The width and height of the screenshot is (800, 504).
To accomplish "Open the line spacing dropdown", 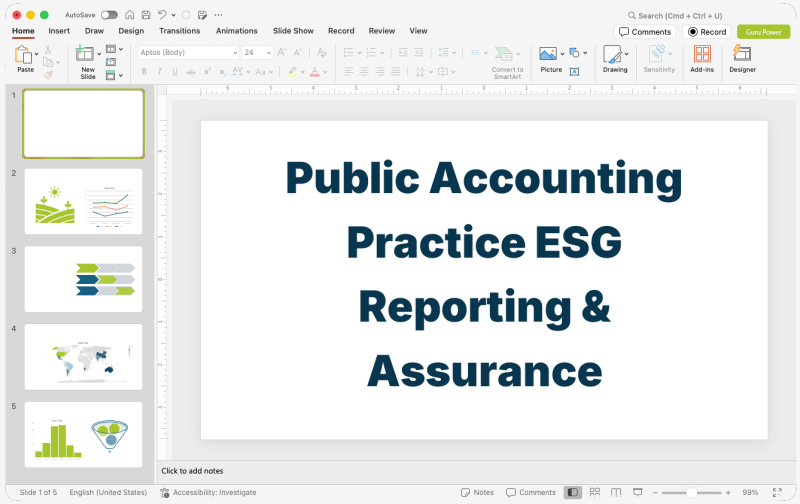I will [x=446, y=53].
